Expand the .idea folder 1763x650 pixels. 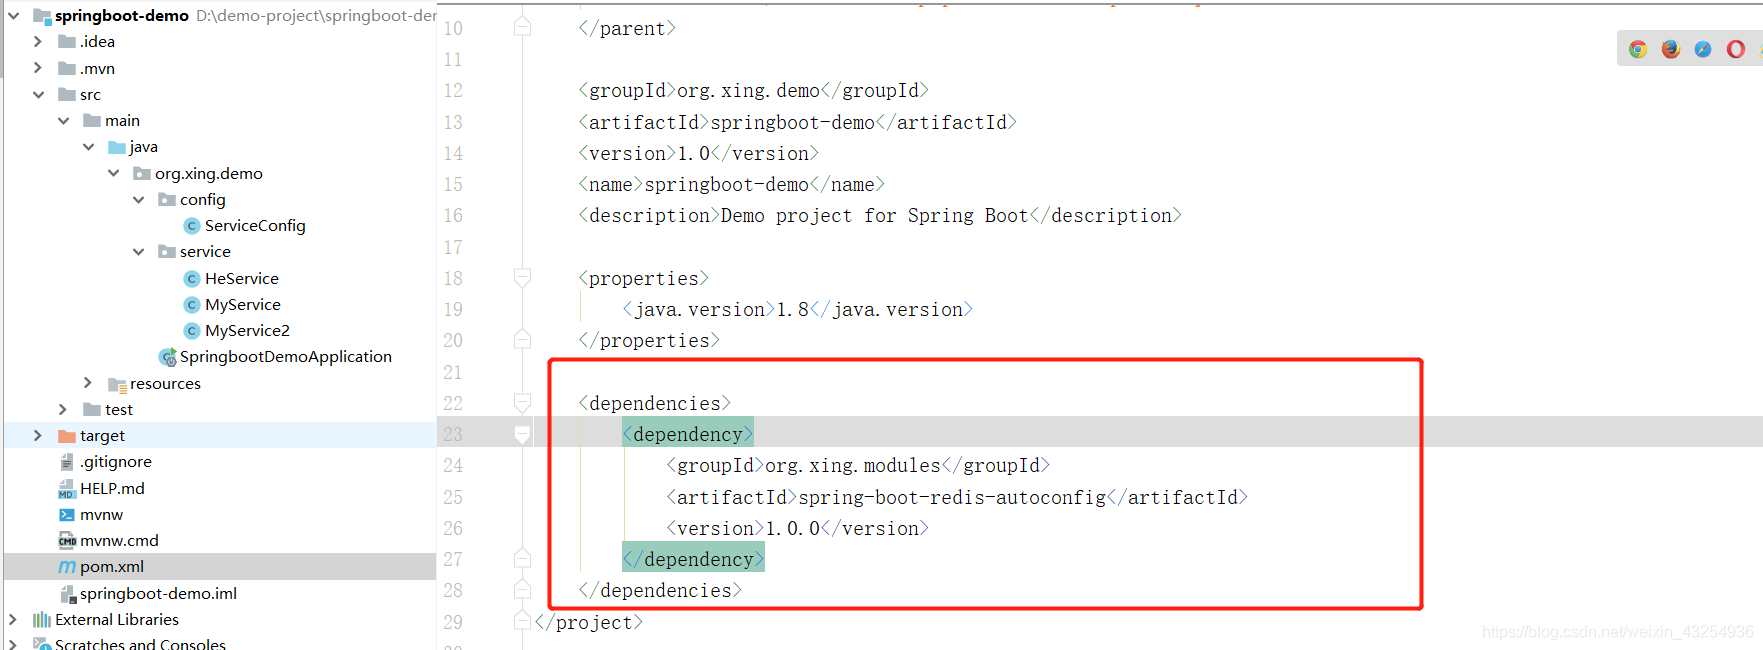point(38,41)
